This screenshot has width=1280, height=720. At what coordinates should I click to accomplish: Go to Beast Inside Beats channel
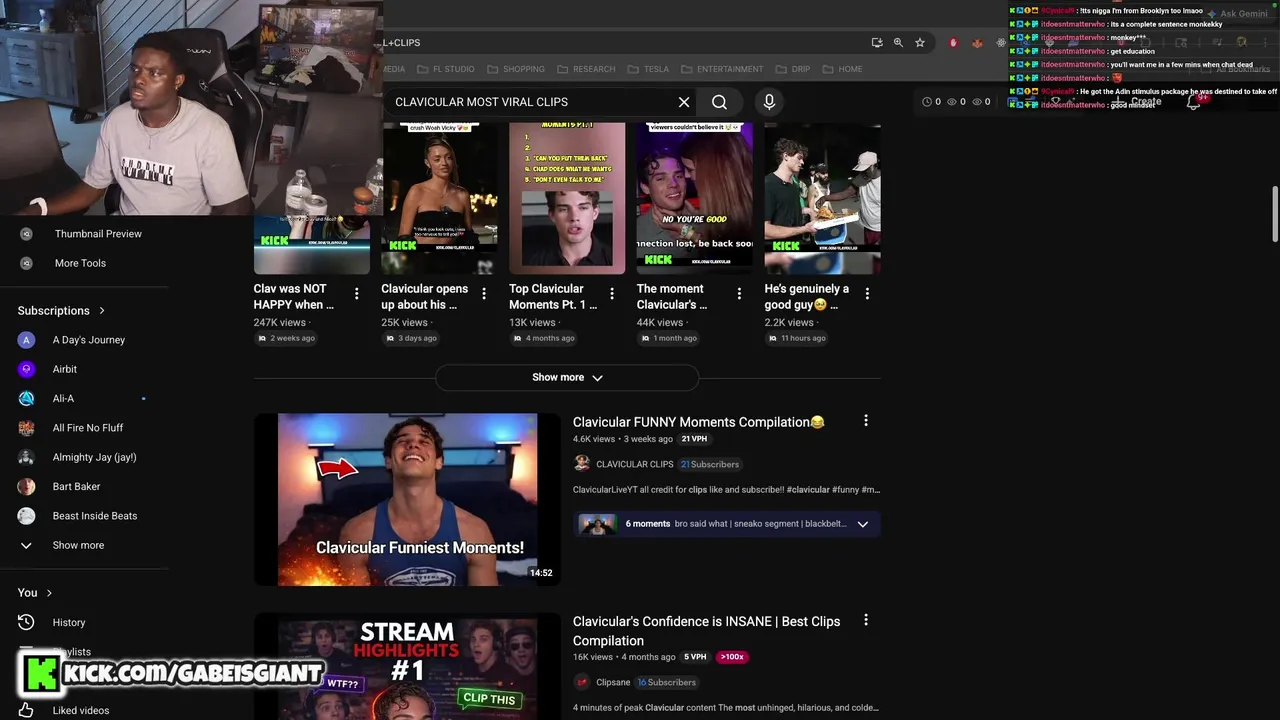coord(95,516)
